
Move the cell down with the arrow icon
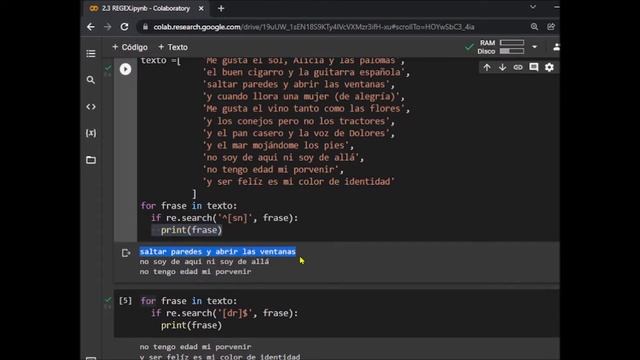click(x=502, y=67)
